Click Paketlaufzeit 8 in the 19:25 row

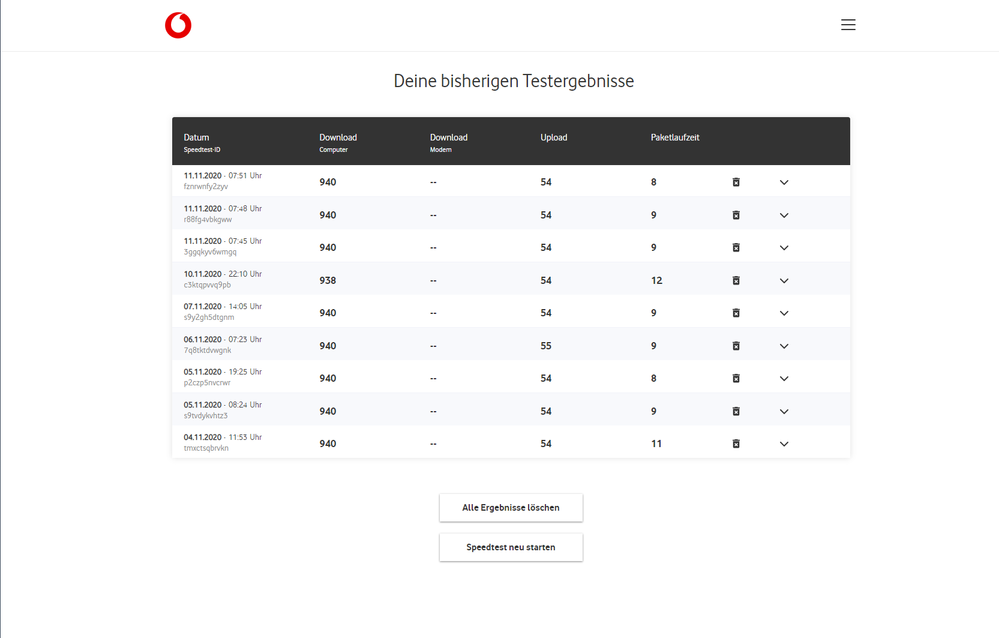point(654,379)
